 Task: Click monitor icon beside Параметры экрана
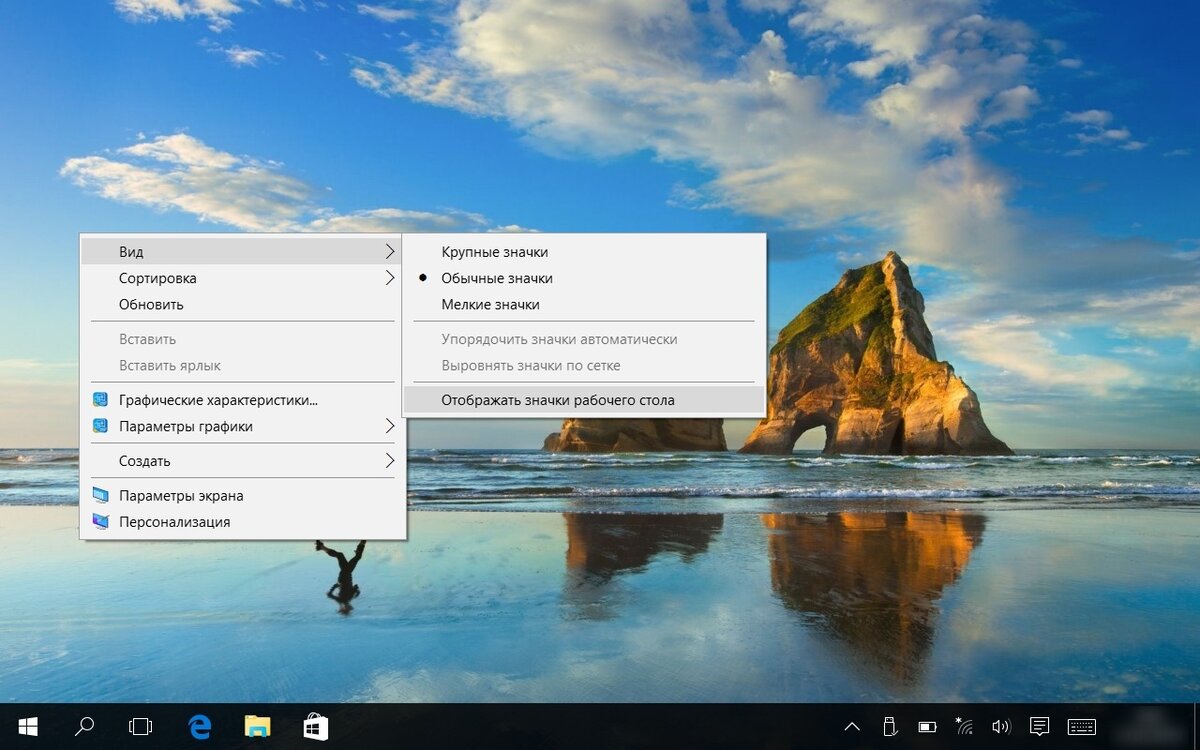[x=100, y=495]
